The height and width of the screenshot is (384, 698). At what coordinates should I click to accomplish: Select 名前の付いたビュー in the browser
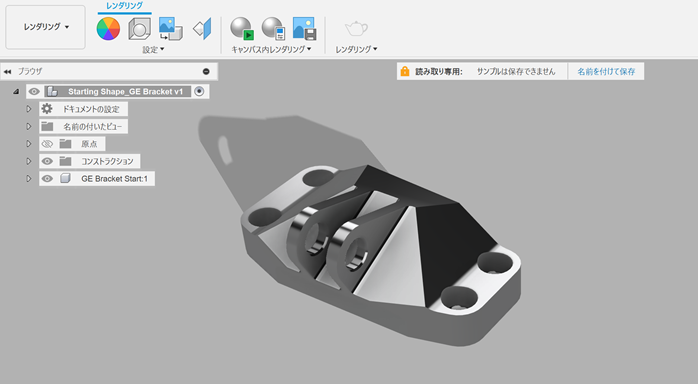[x=92, y=126]
